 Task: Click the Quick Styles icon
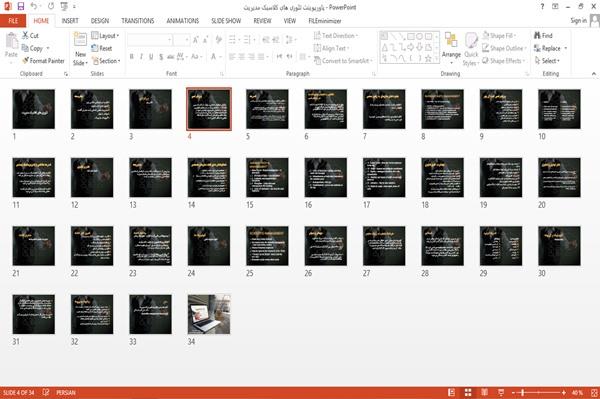click(471, 41)
